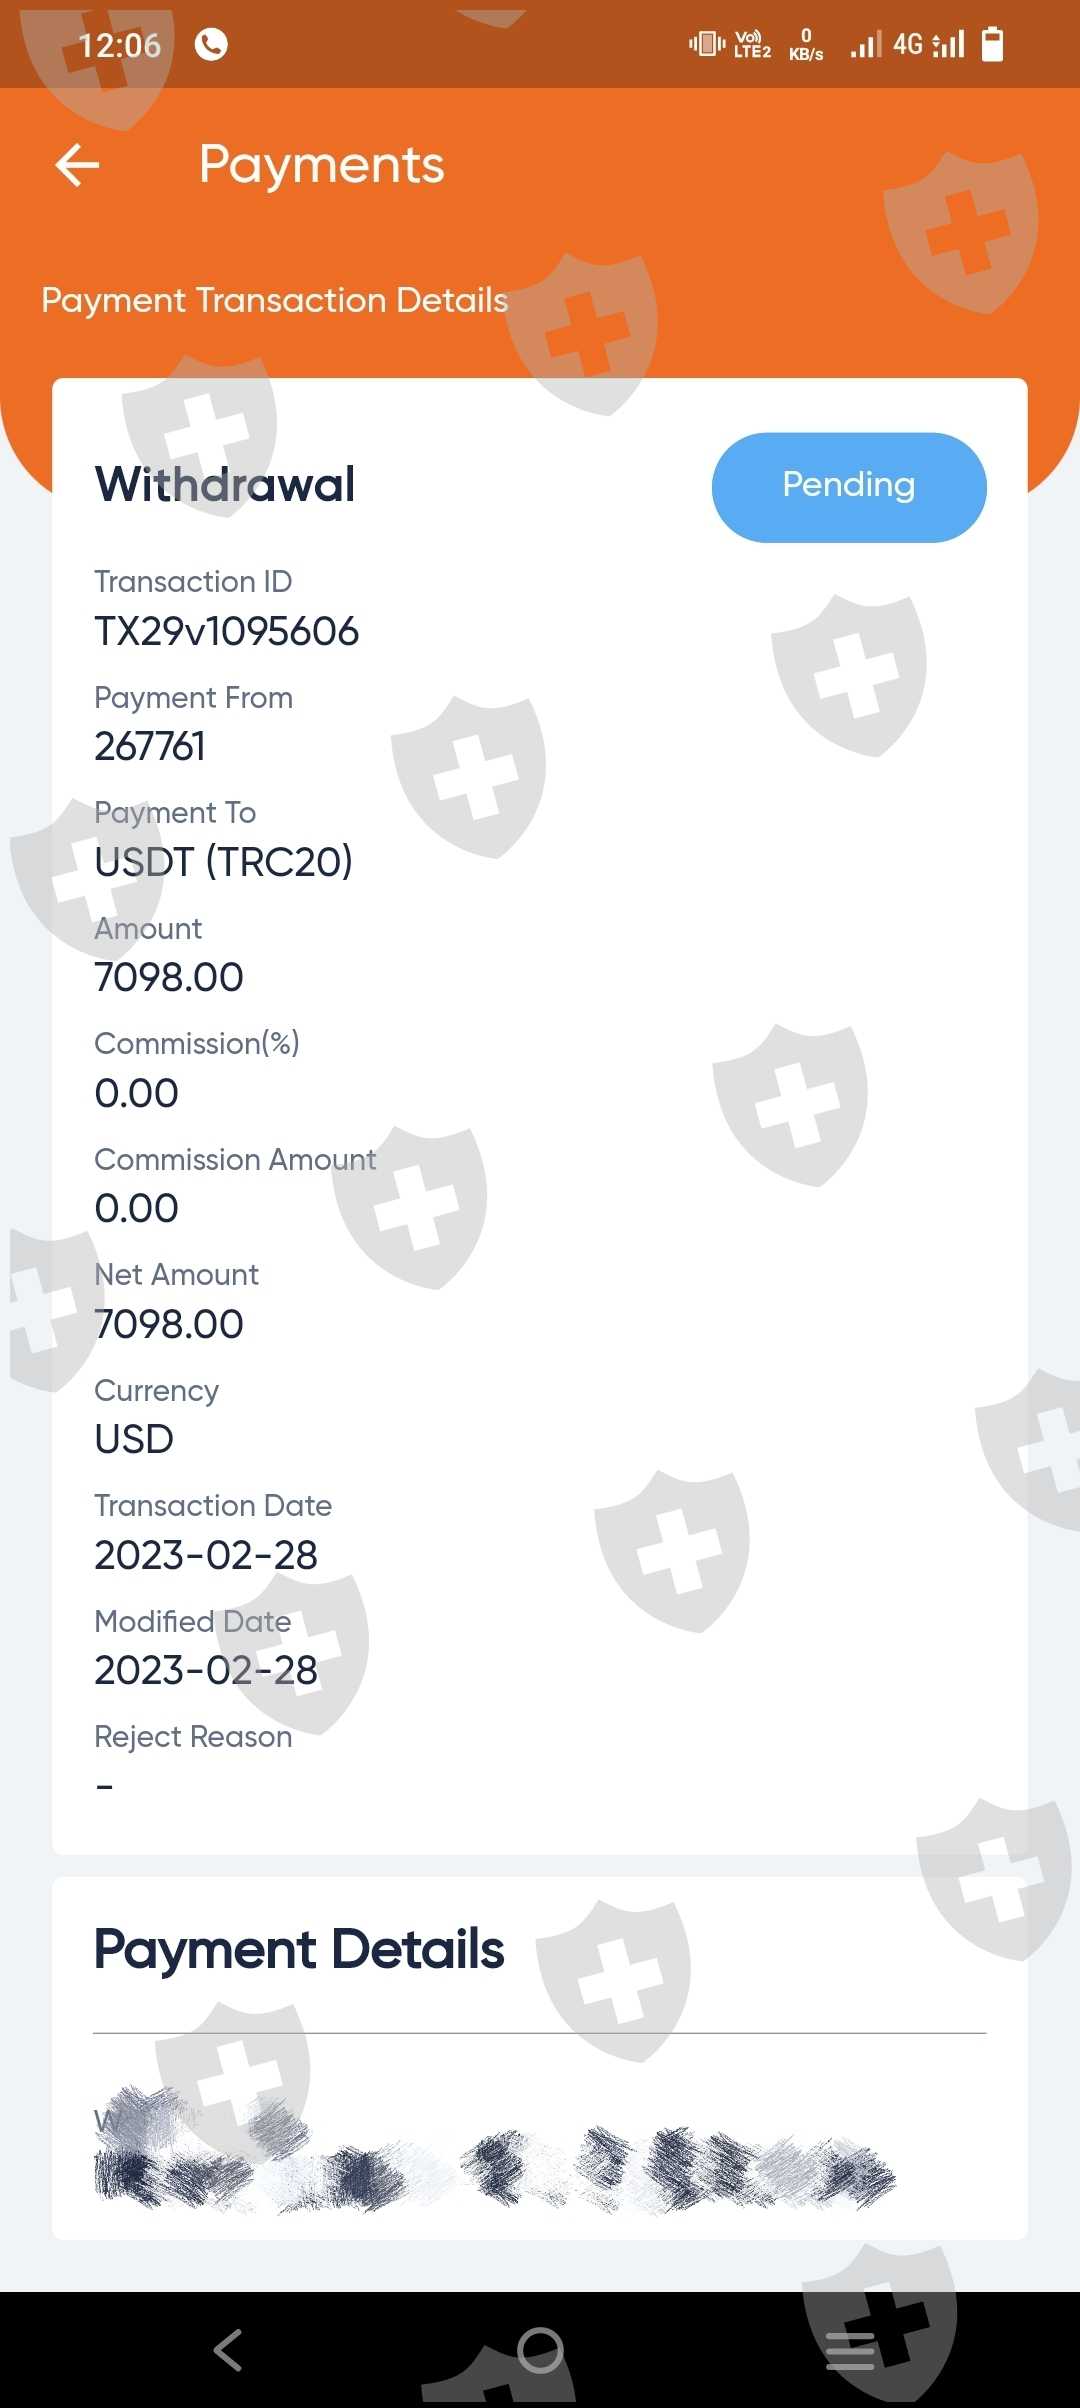
Task: Tap the vibrate mode status icon
Action: coord(706,44)
